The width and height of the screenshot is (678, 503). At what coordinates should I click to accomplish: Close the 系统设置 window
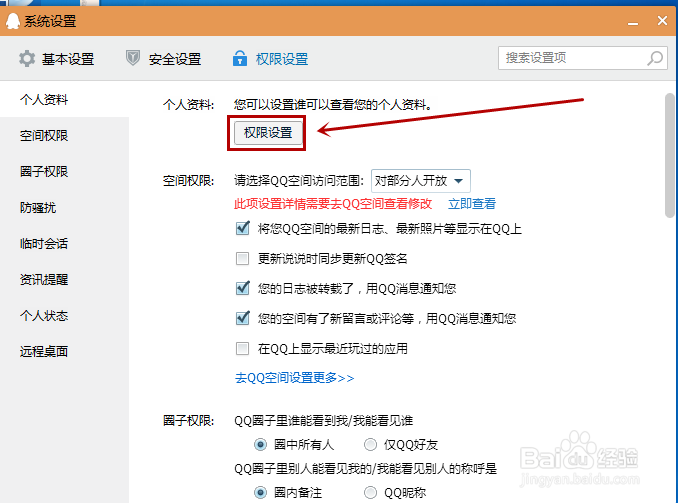pyautogui.click(x=662, y=20)
